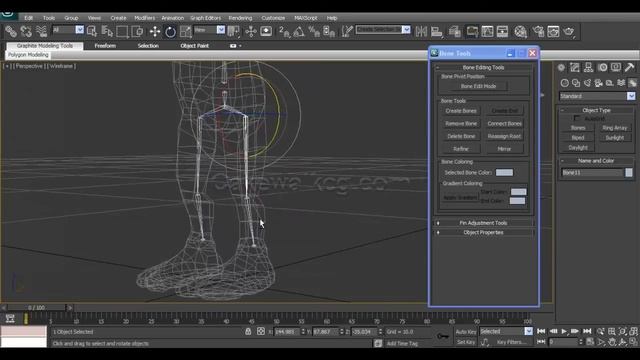Select the Cameras category icon
Screen dimensions: 640x360
point(598,83)
